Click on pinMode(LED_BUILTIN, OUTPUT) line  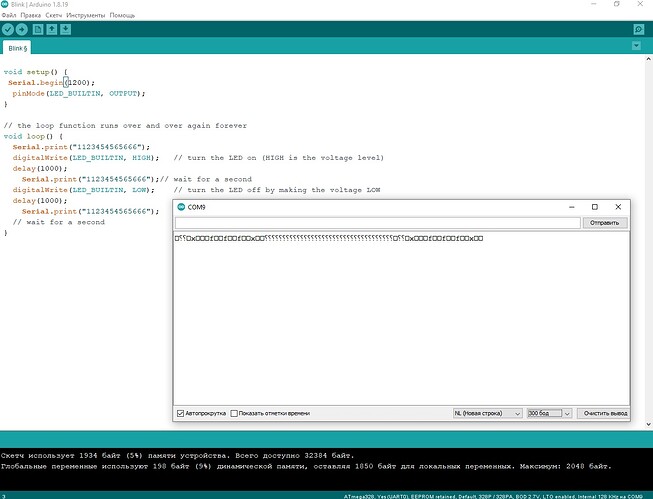click(x=79, y=93)
